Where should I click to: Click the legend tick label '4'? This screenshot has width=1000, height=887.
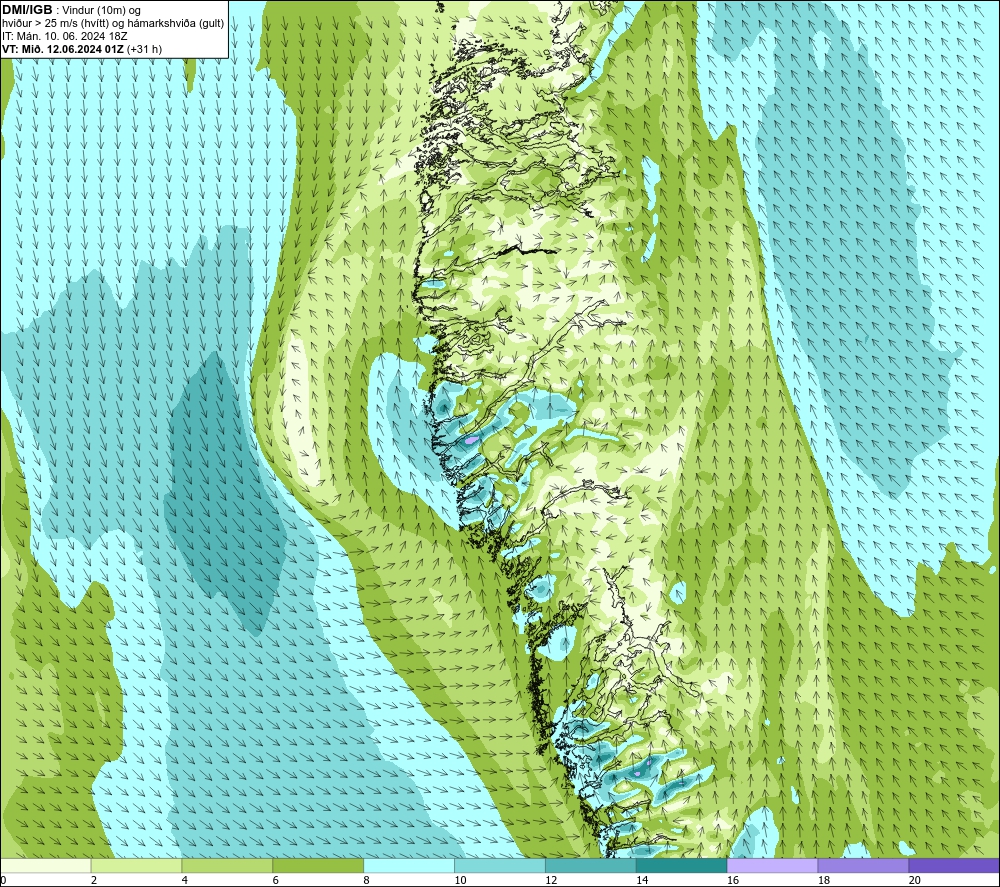184,880
